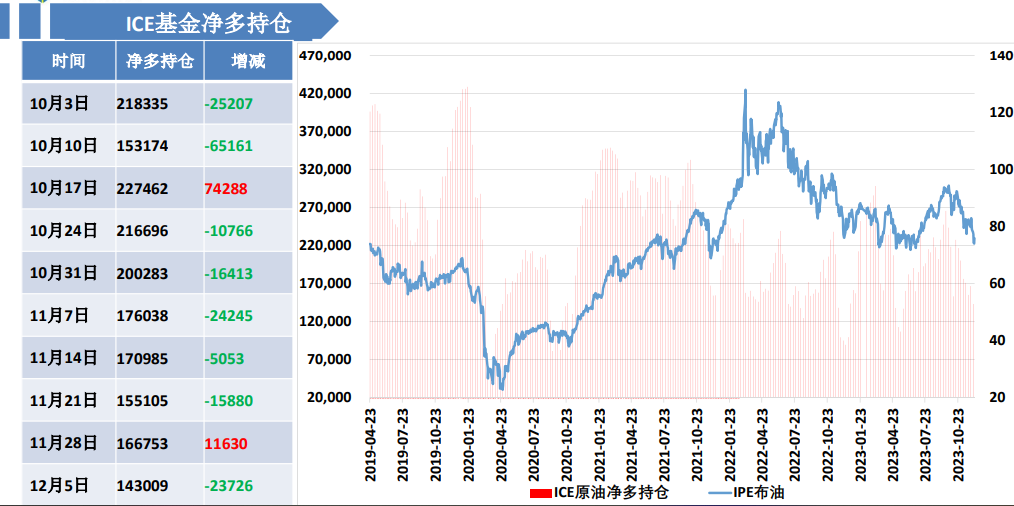Screen dimensions: 1014x506
Task: Click the red ICE原油净多持仓 legend swatch
Action: (540, 493)
